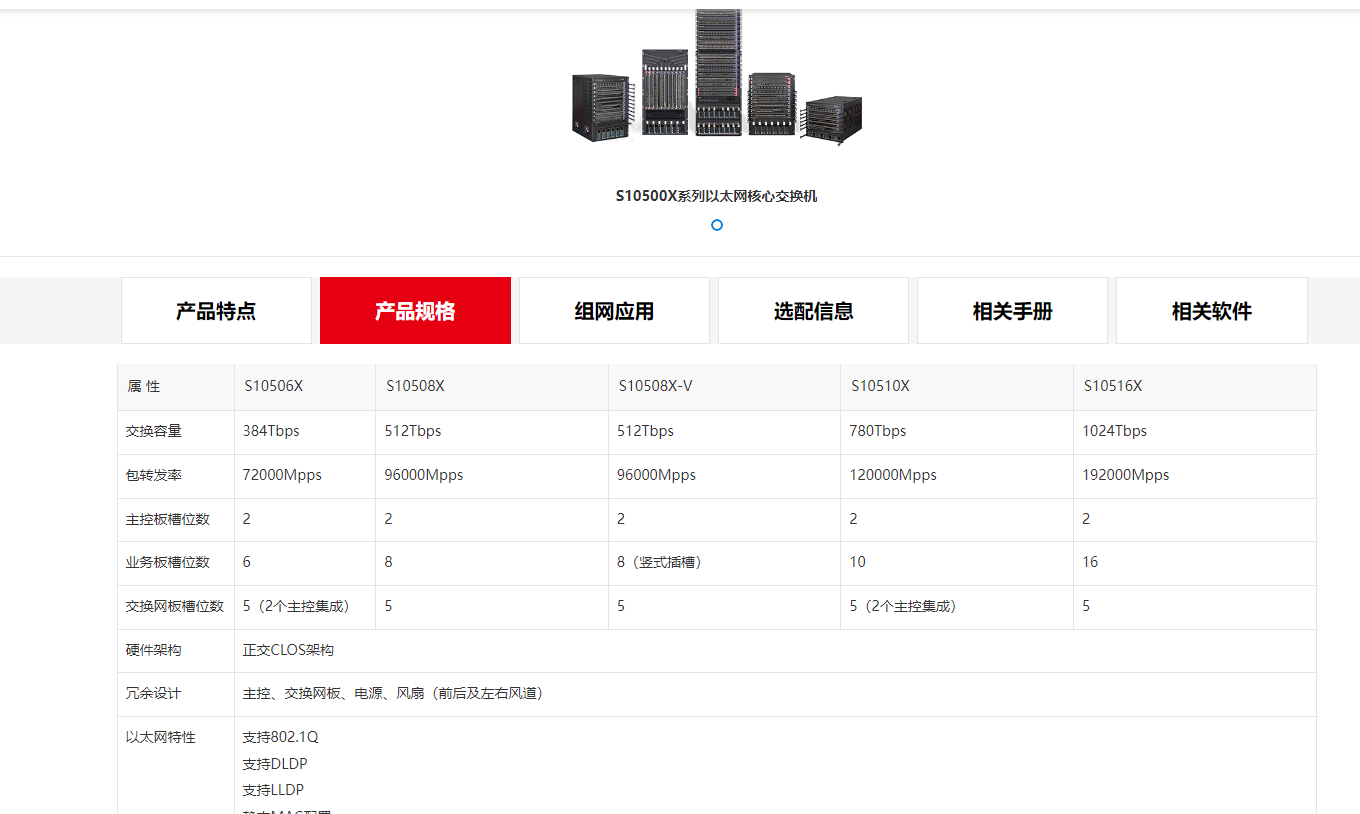Image resolution: width=1360 pixels, height=814 pixels.
Task: Switch to the 组网应用 tab
Action: coord(614,311)
